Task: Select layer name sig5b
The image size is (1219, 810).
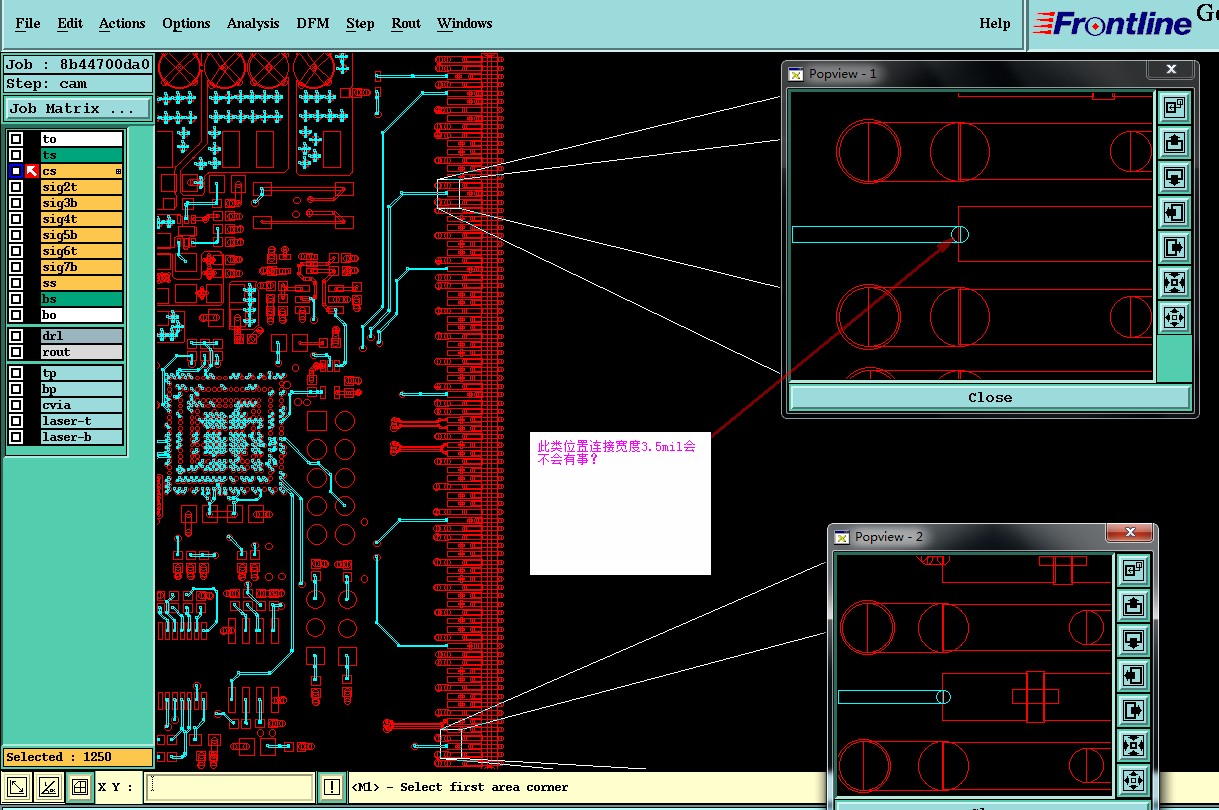Action: [x=81, y=235]
